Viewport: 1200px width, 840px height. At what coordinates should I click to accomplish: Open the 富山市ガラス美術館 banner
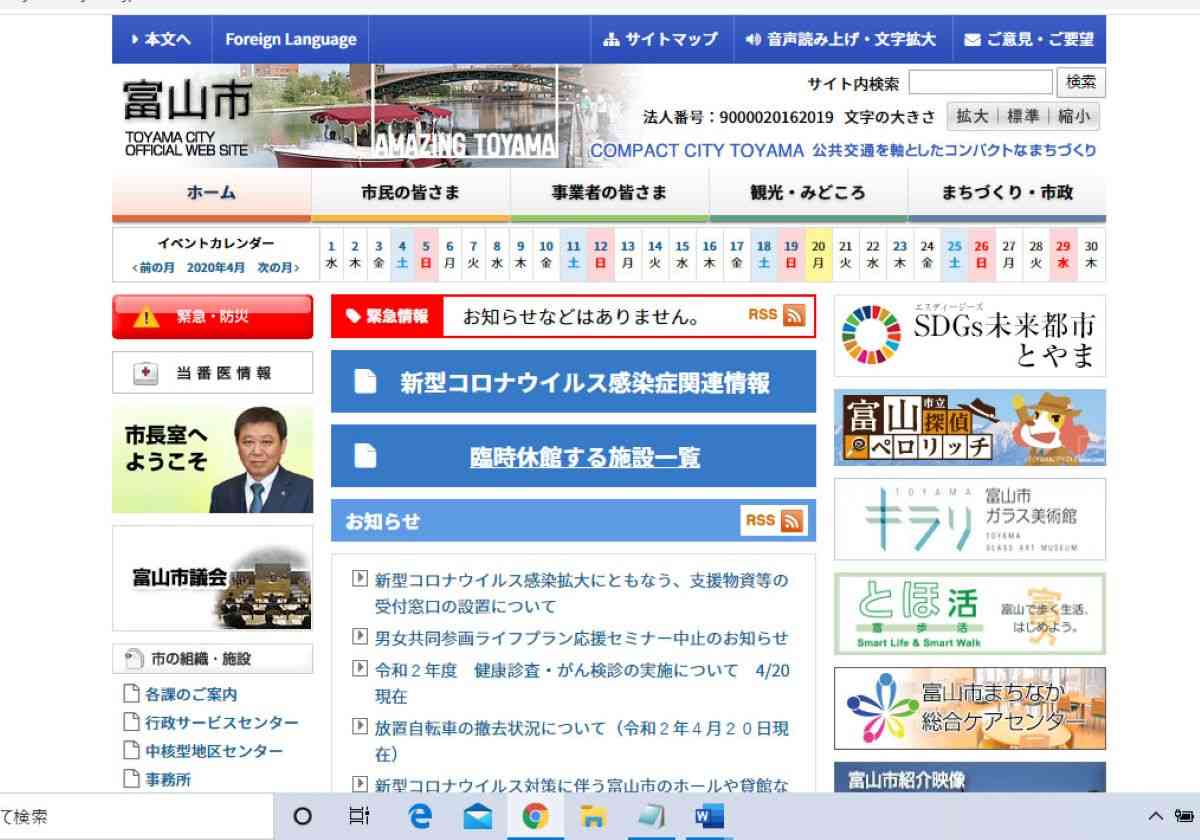coord(970,519)
